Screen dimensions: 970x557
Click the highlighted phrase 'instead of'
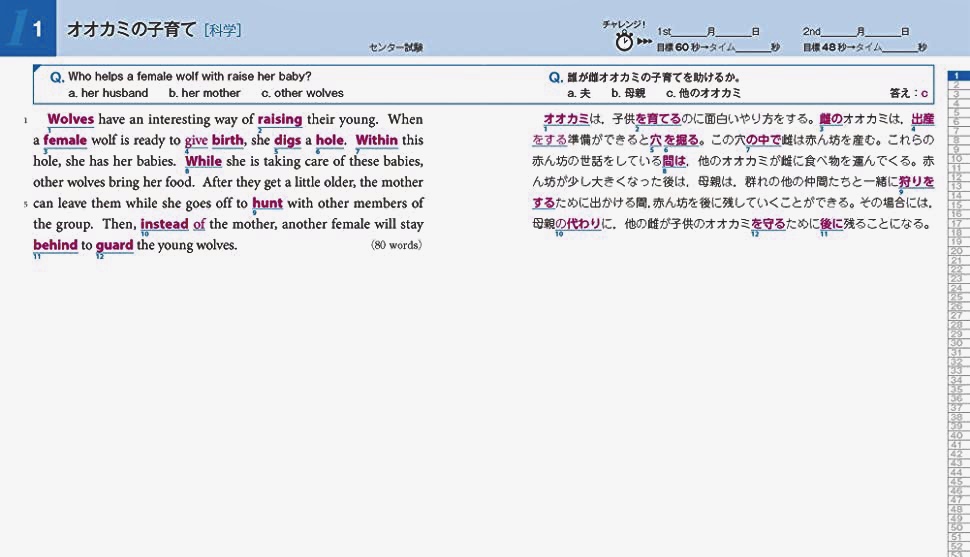coord(173,224)
